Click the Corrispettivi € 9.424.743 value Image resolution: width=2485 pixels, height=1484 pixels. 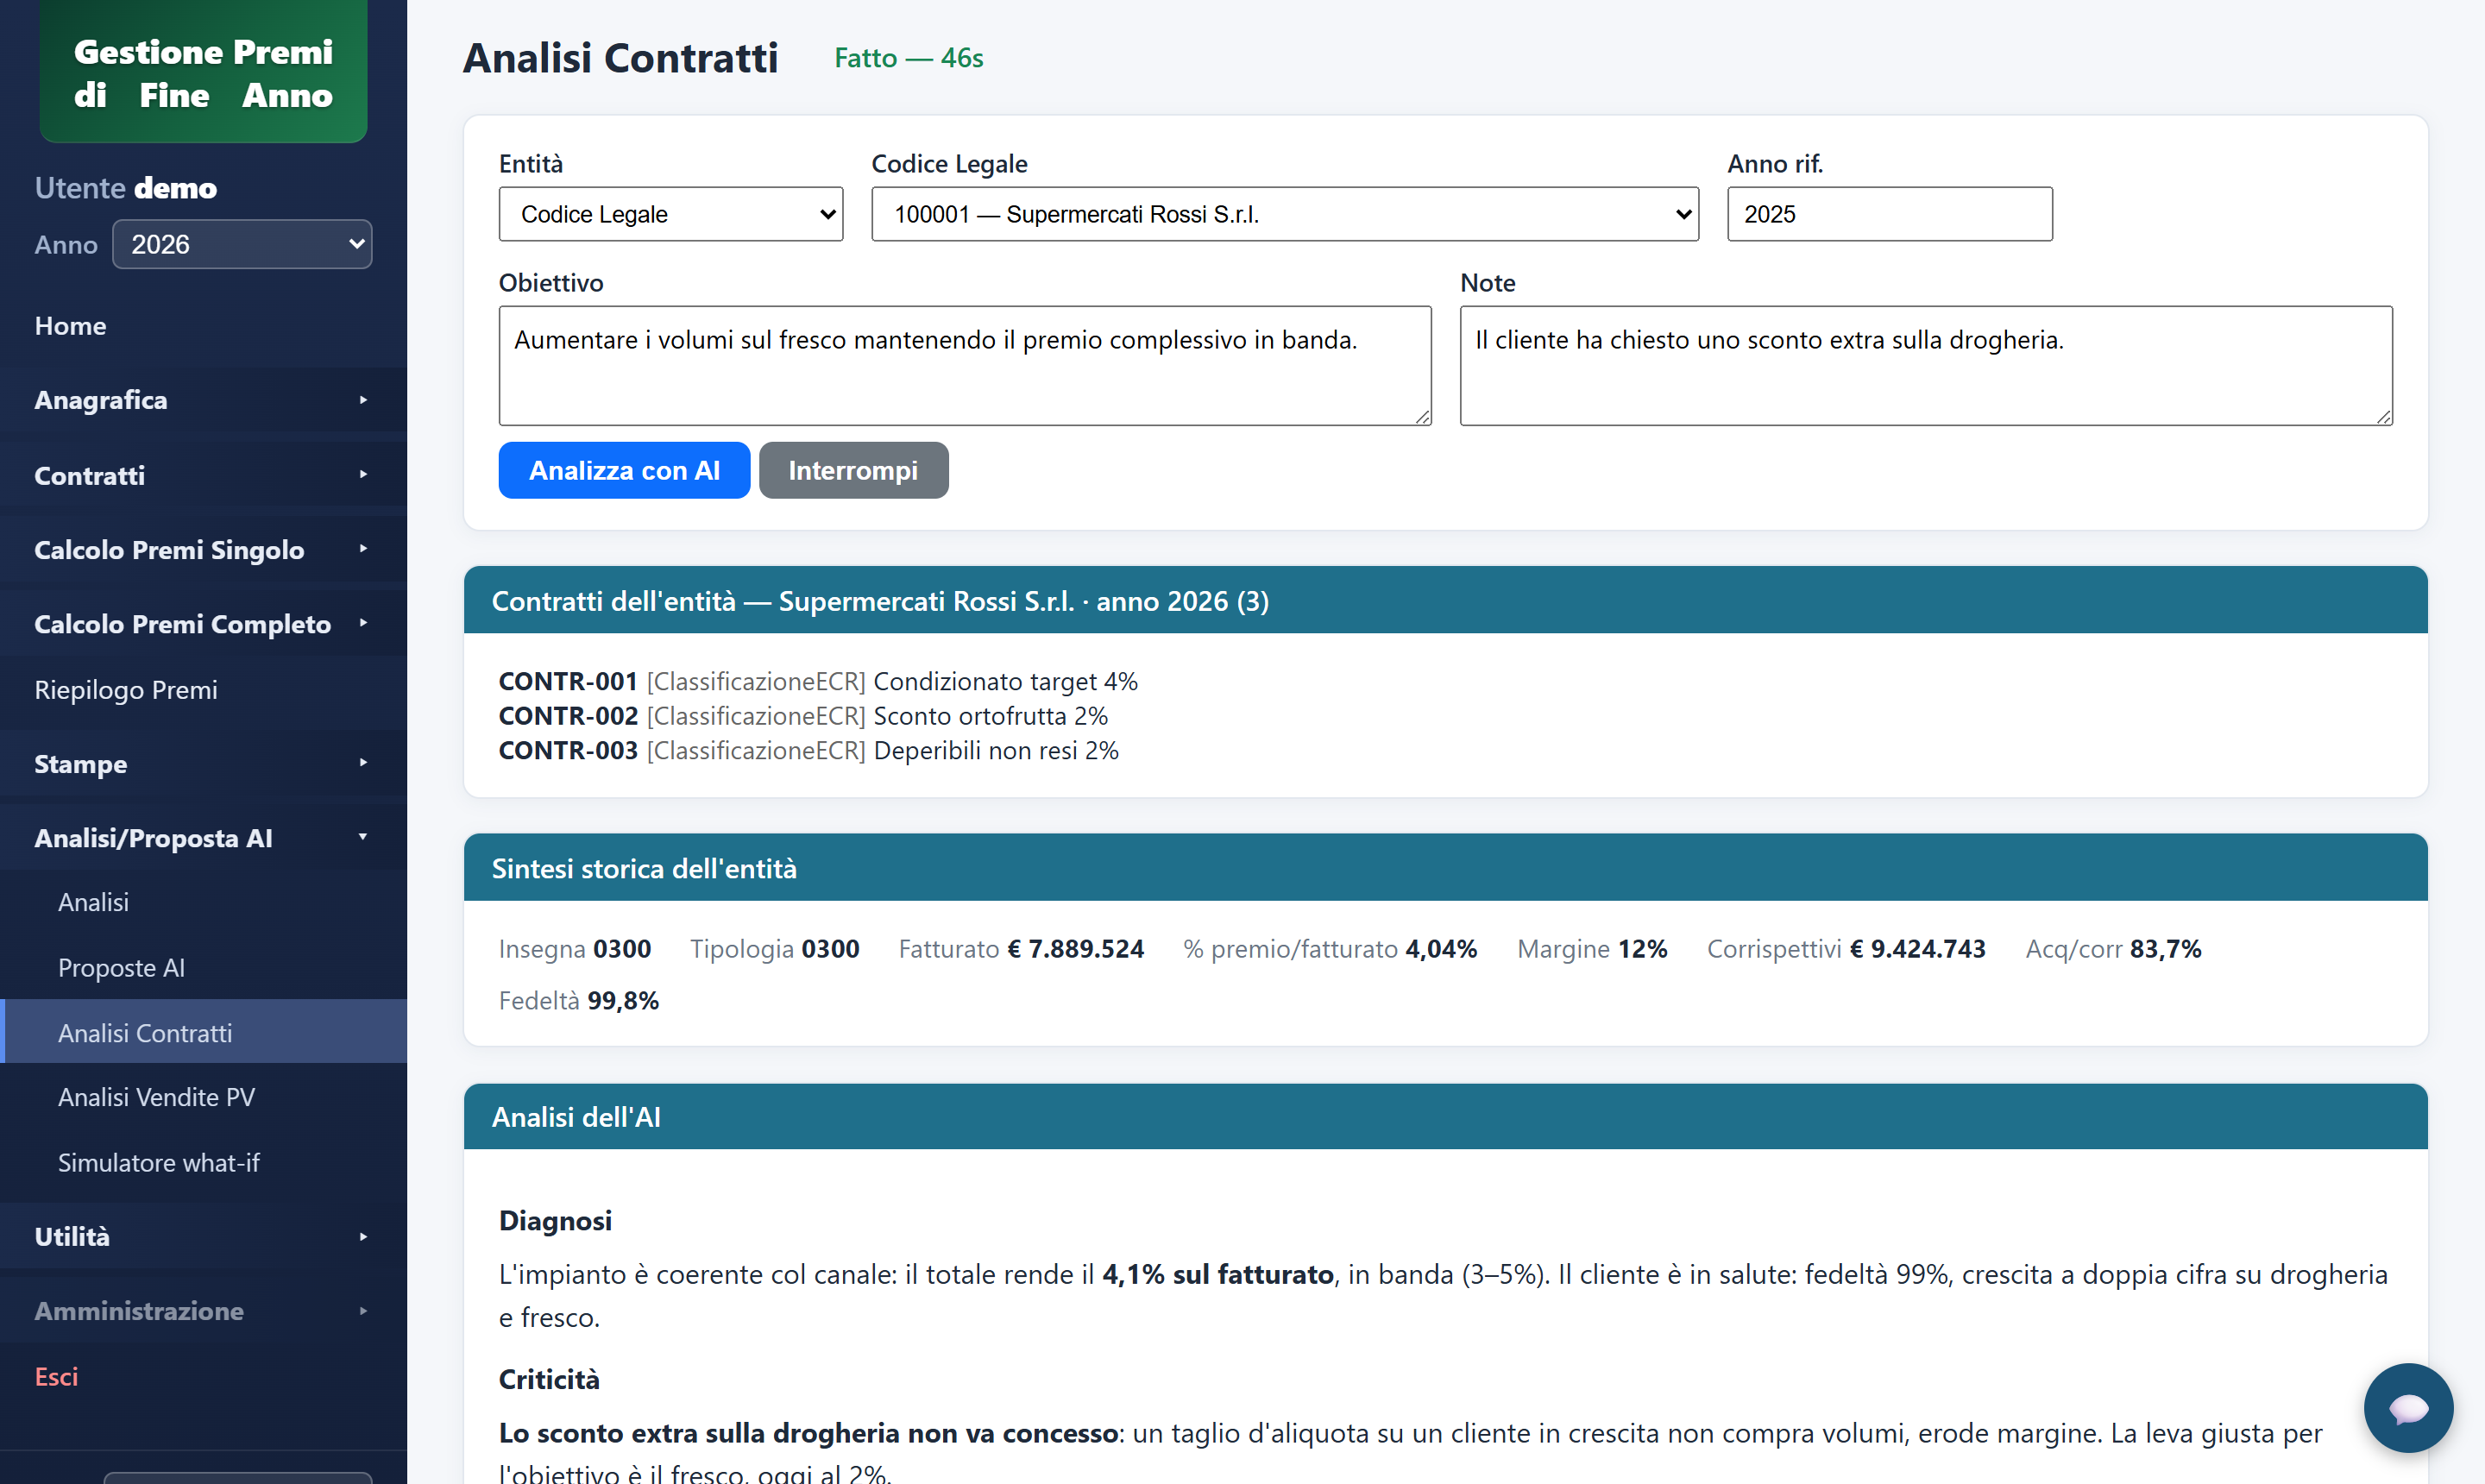pos(1845,948)
